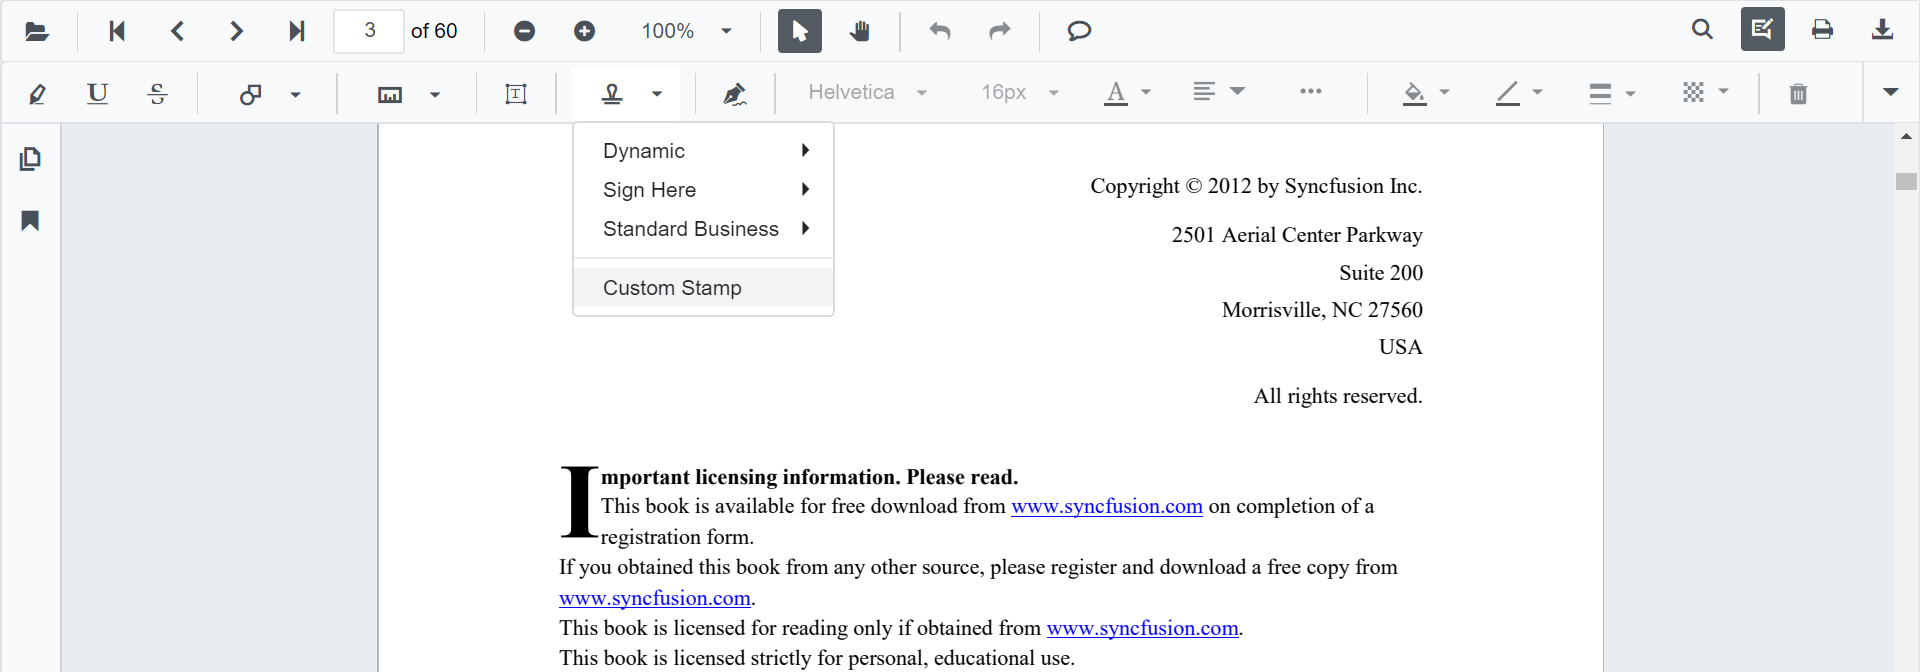Screen dimensions: 1920x672
Task: Click the 'Morrisville, NC 27560' address line
Action: tap(1322, 310)
